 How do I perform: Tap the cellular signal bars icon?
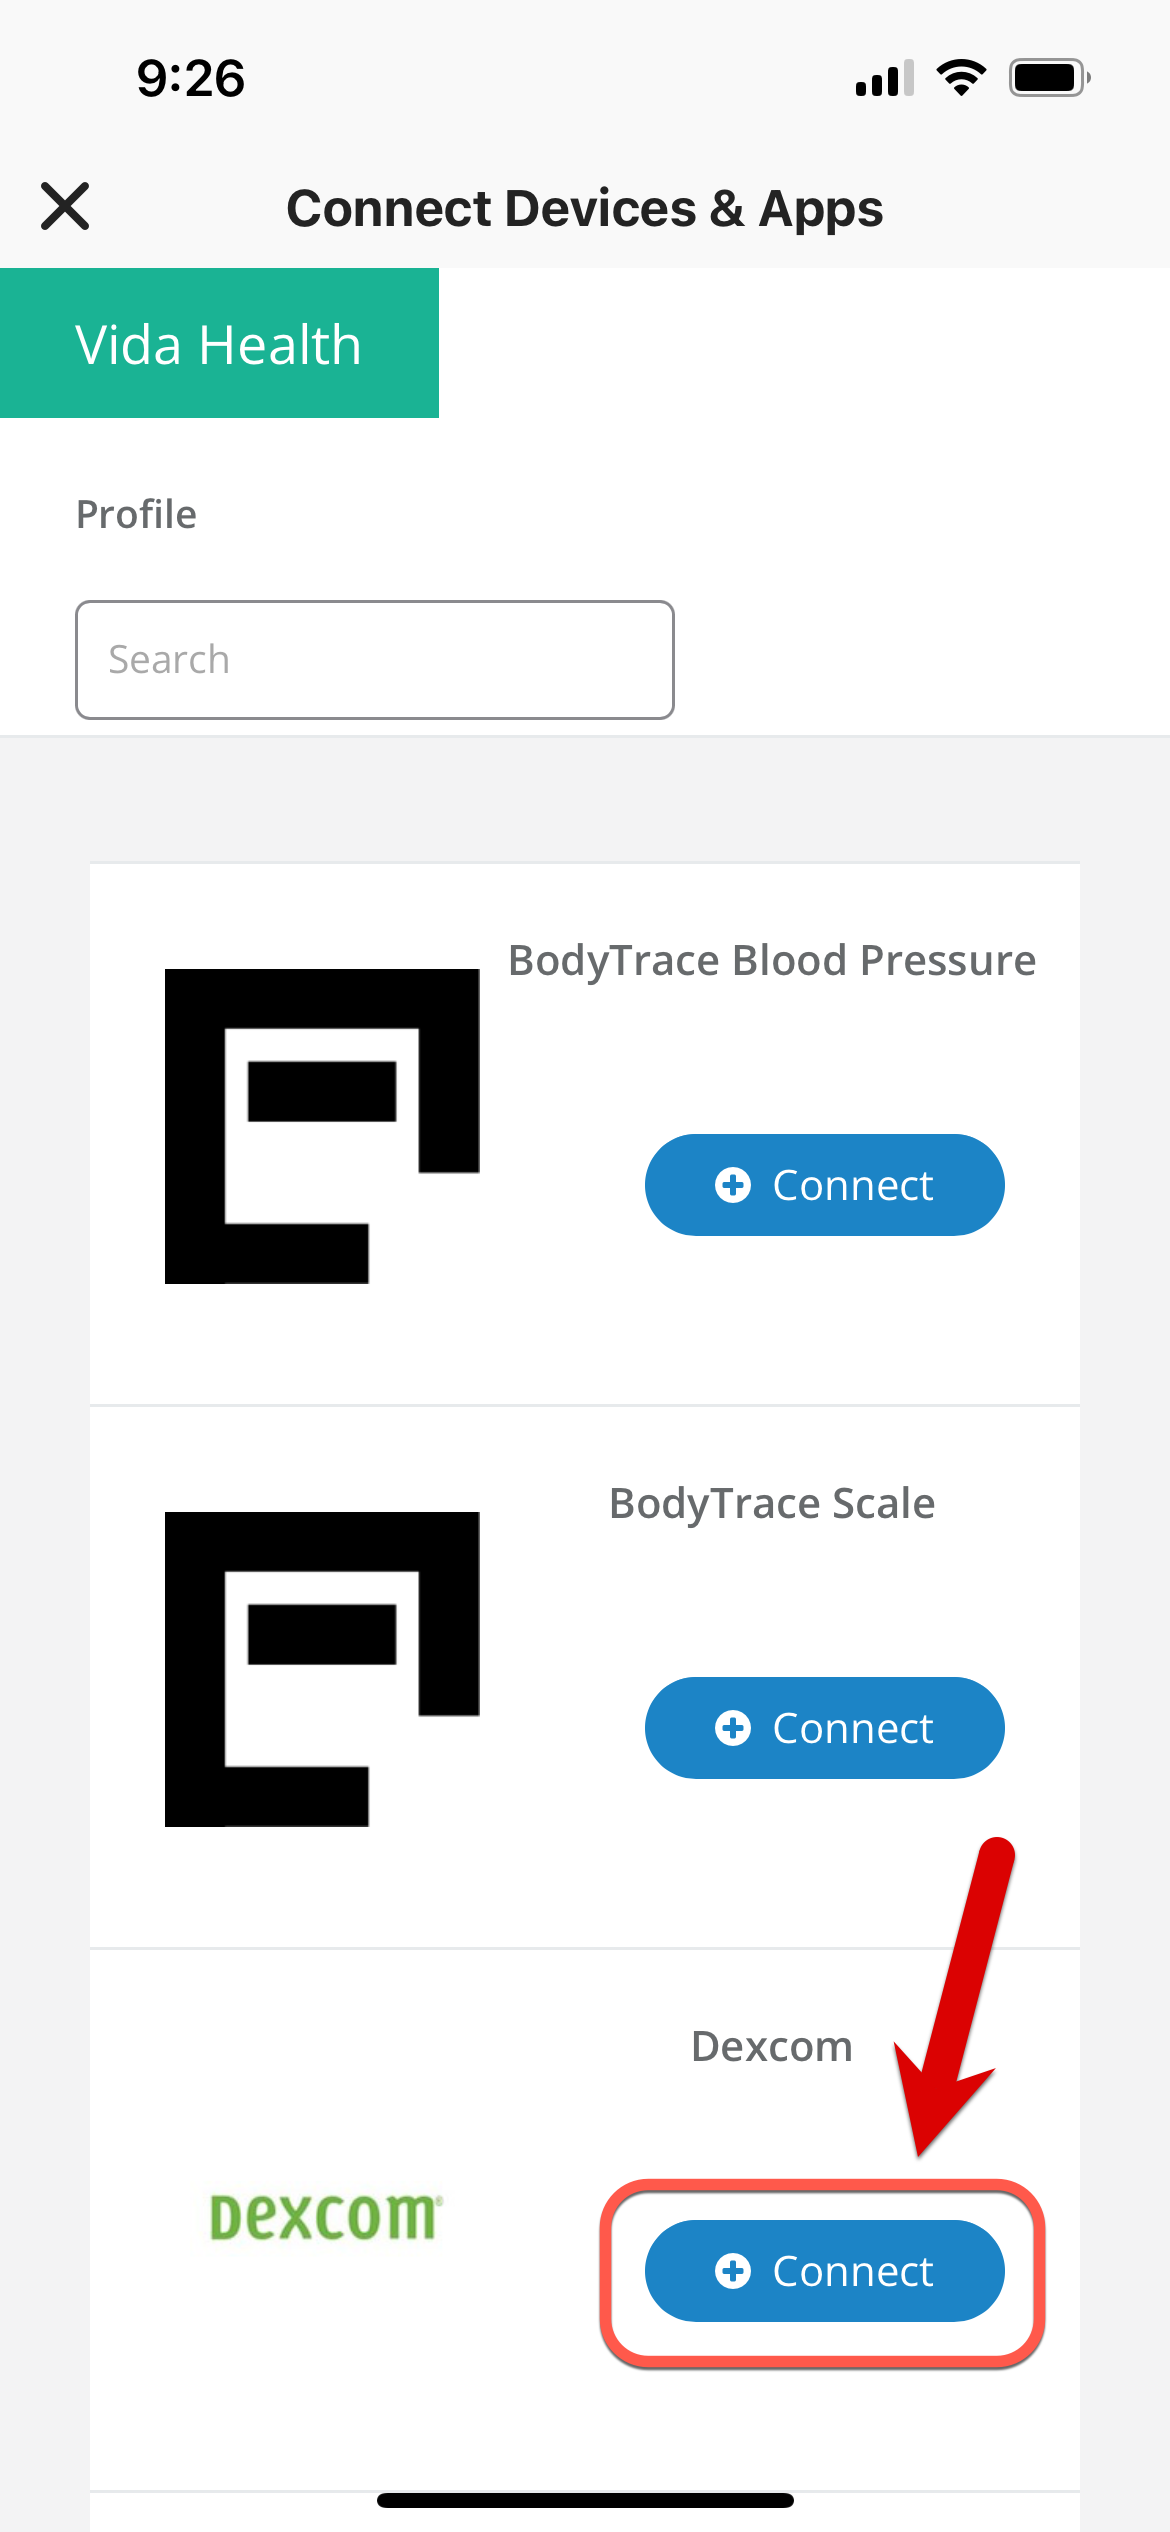pyautogui.click(x=884, y=78)
